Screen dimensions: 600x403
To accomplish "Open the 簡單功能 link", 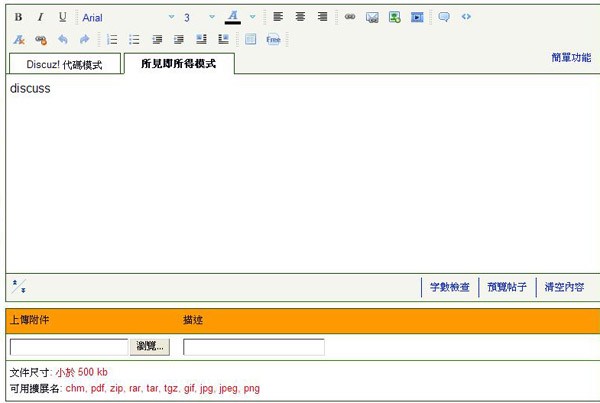I will tap(571, 57).
